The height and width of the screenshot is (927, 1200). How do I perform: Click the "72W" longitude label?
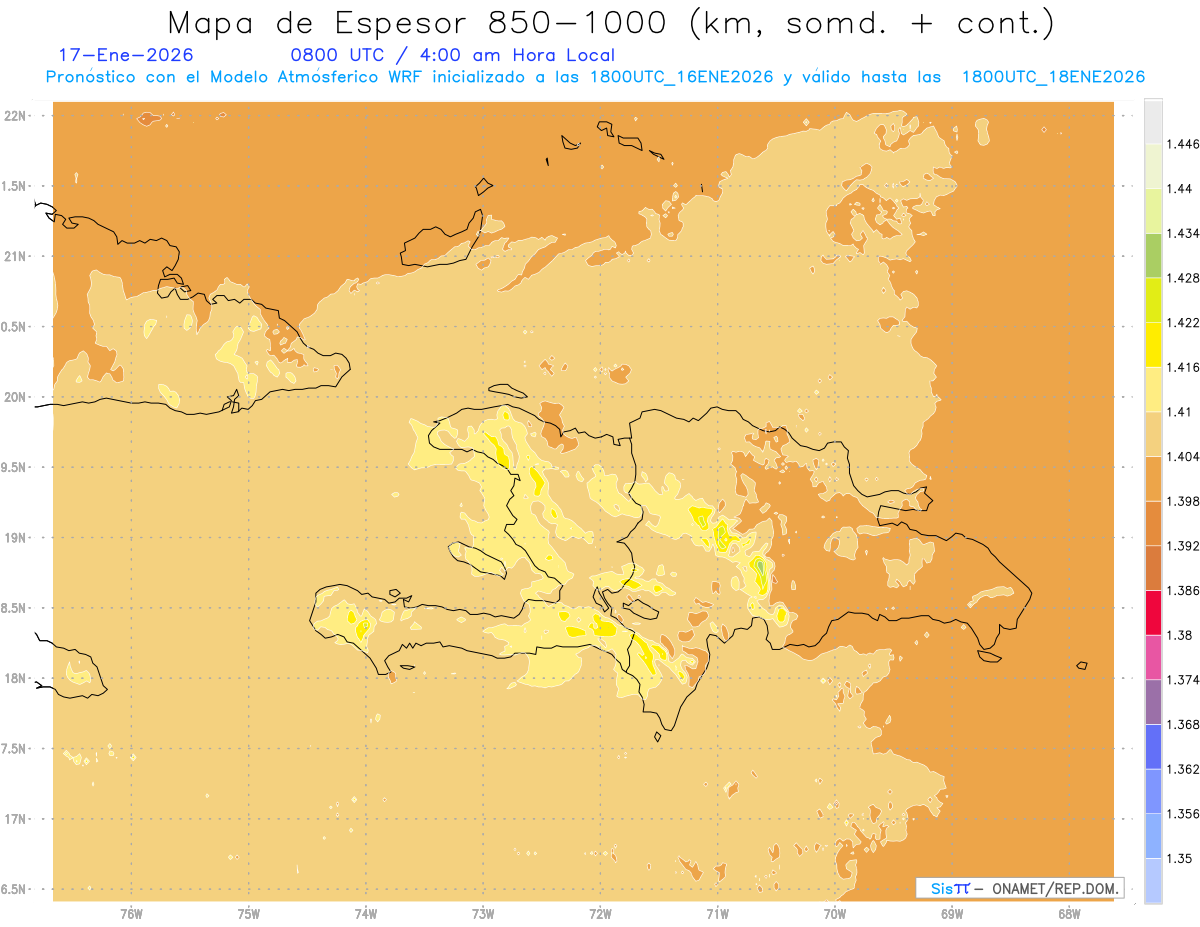[600, 913]
